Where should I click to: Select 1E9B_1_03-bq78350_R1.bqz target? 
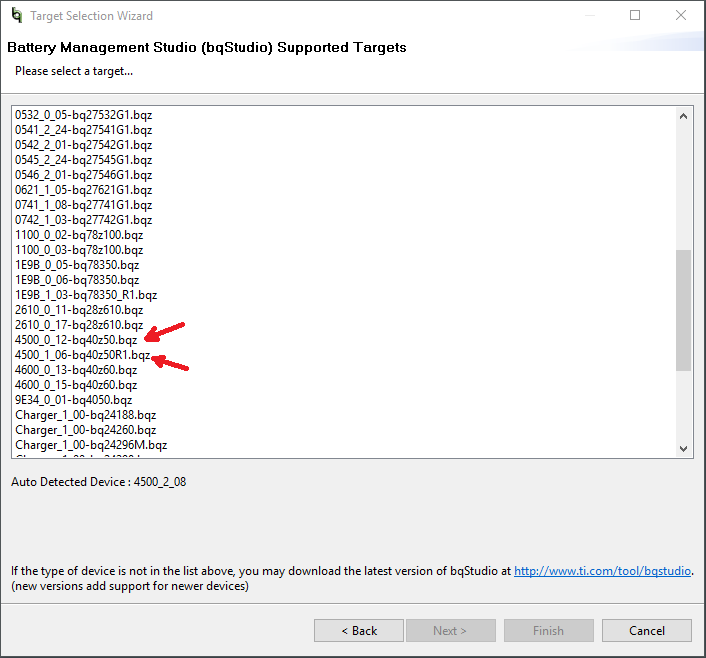pos(86,295)
